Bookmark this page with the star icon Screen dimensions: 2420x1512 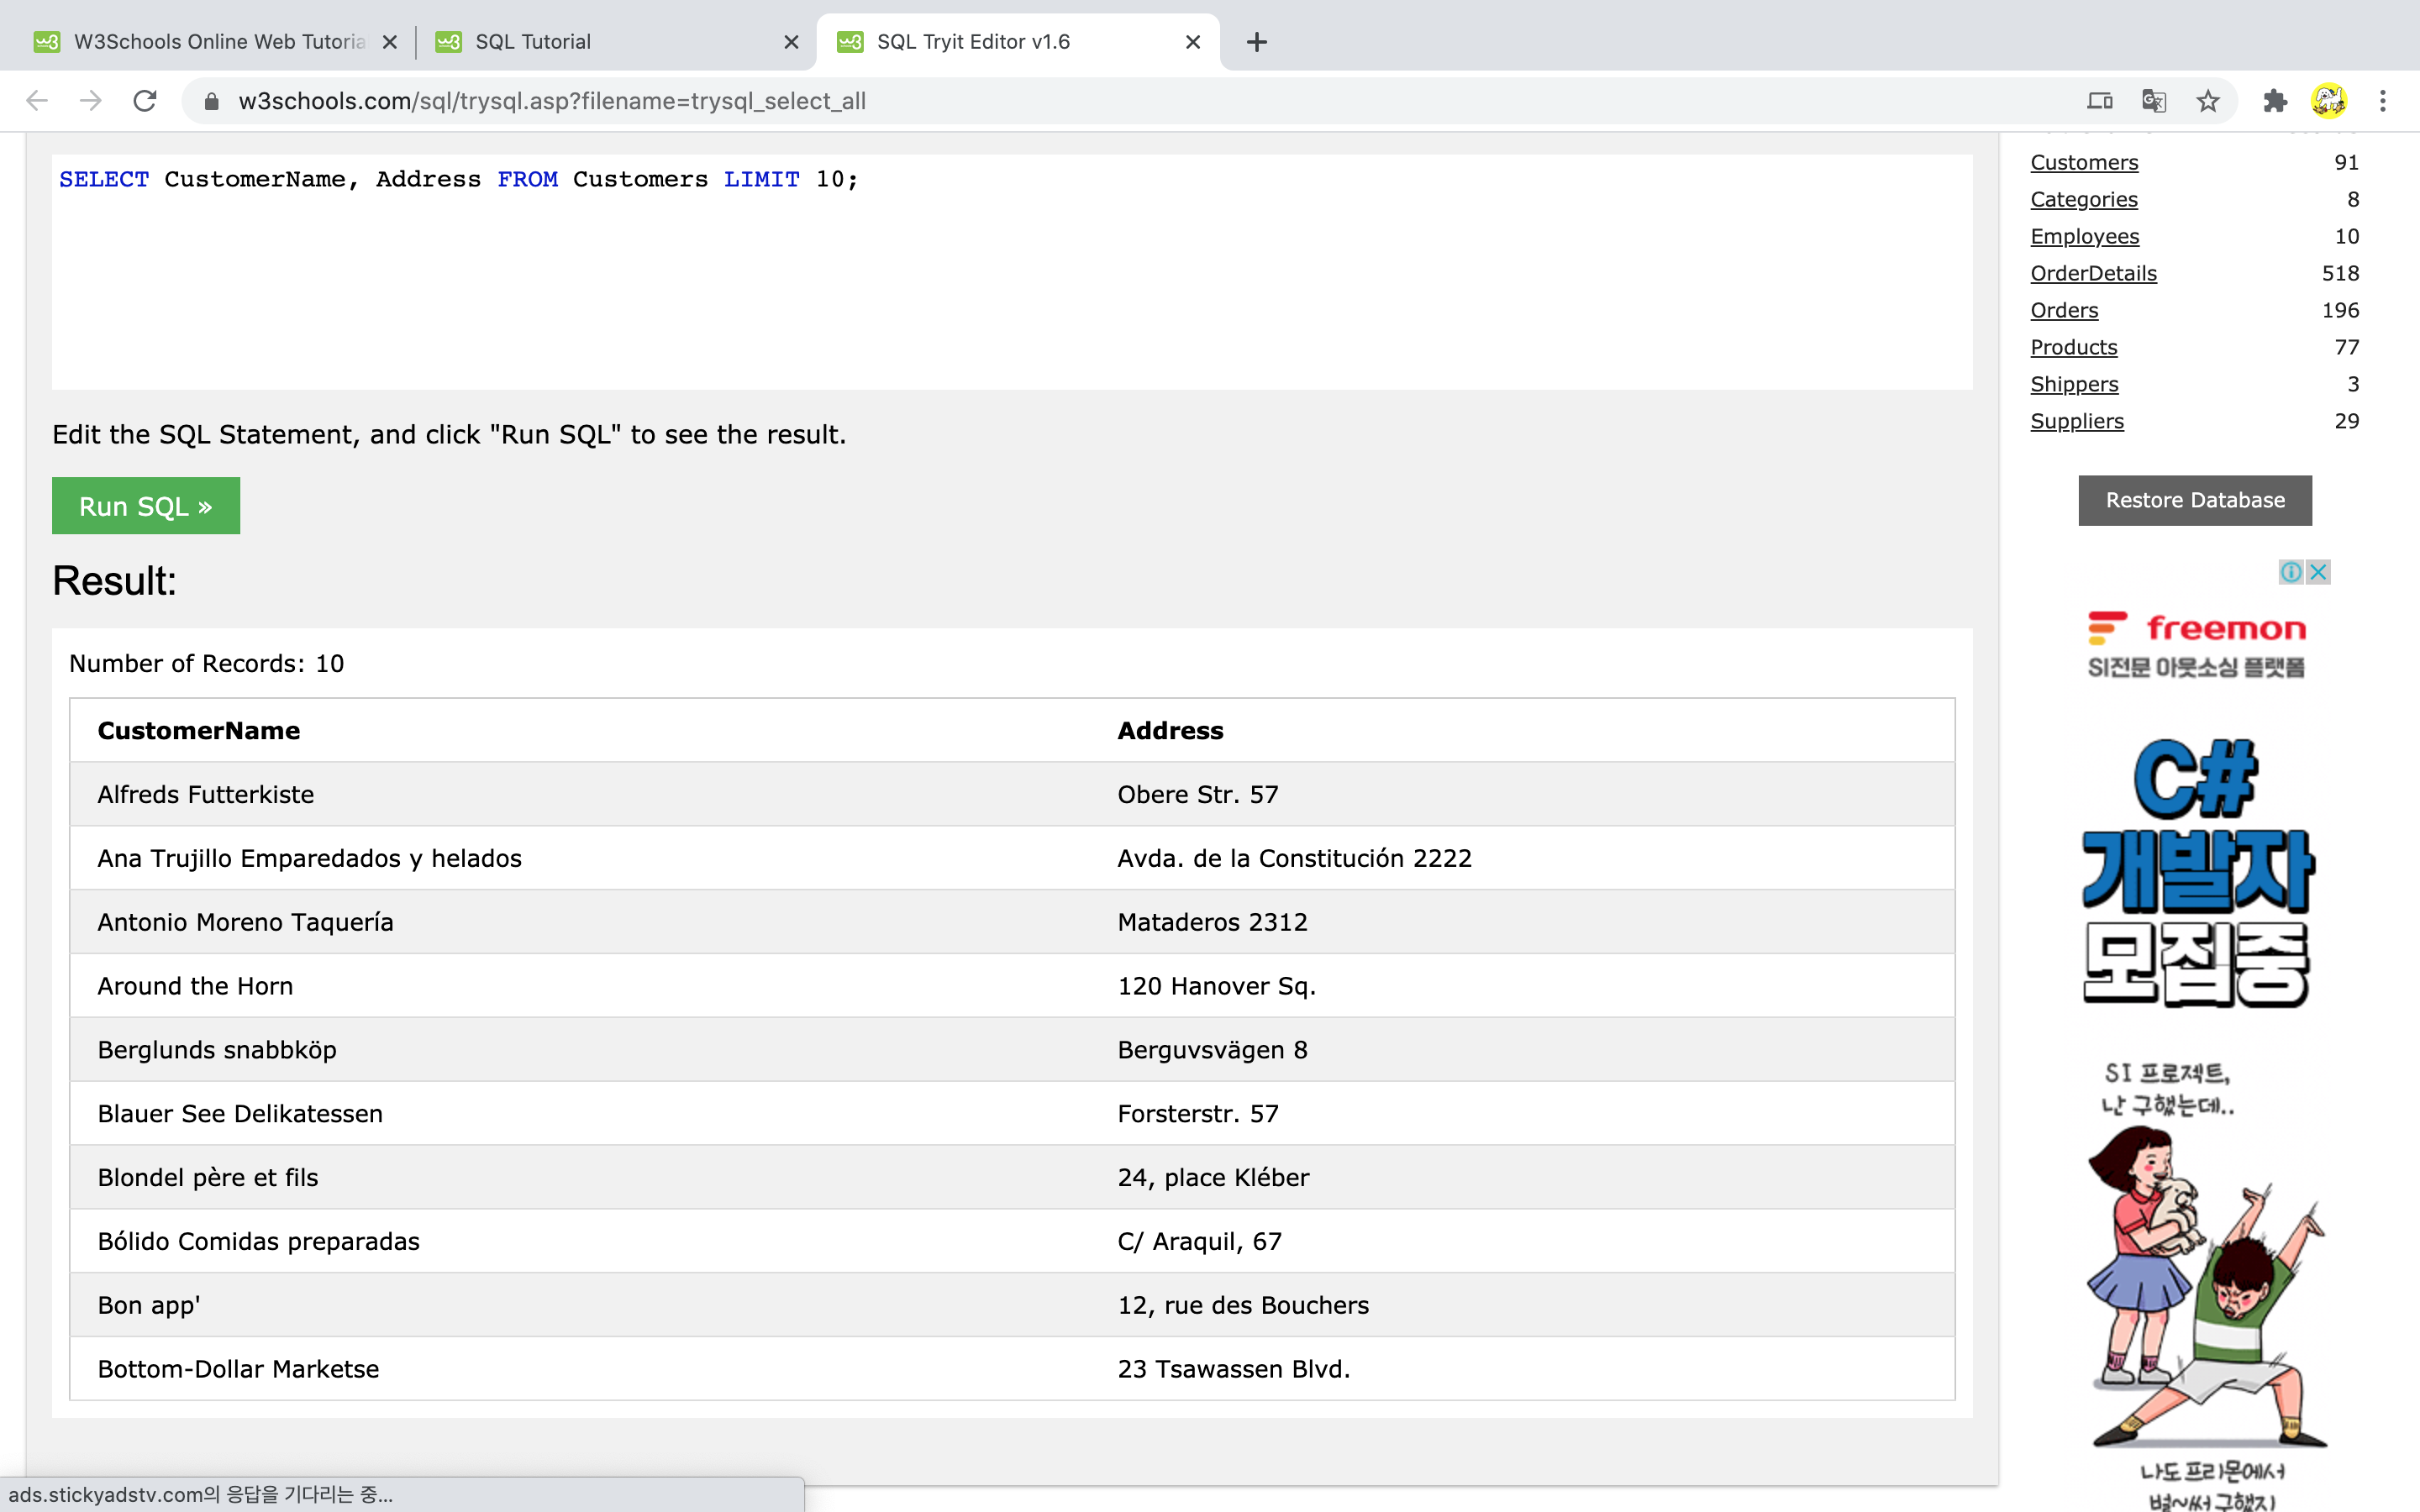tap(2207, 101)
